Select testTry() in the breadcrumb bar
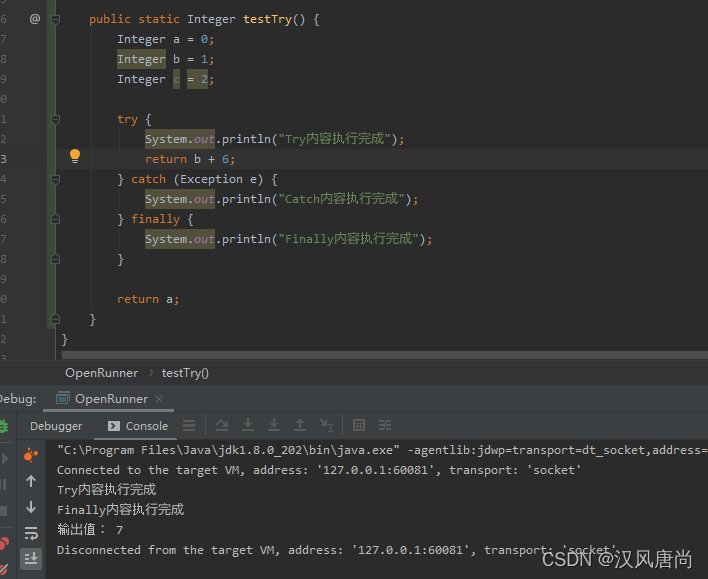The image size is (708, 579). point(185,373)
